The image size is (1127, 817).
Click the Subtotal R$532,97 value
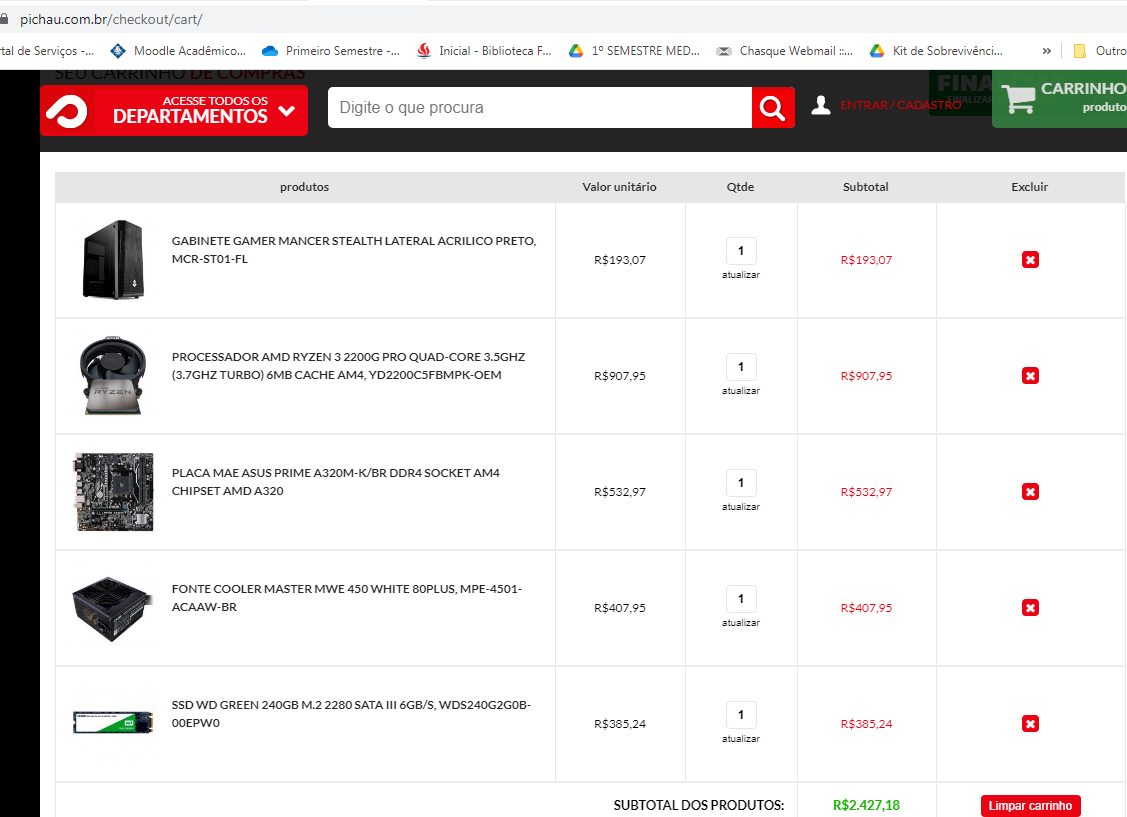coord(866,492)
